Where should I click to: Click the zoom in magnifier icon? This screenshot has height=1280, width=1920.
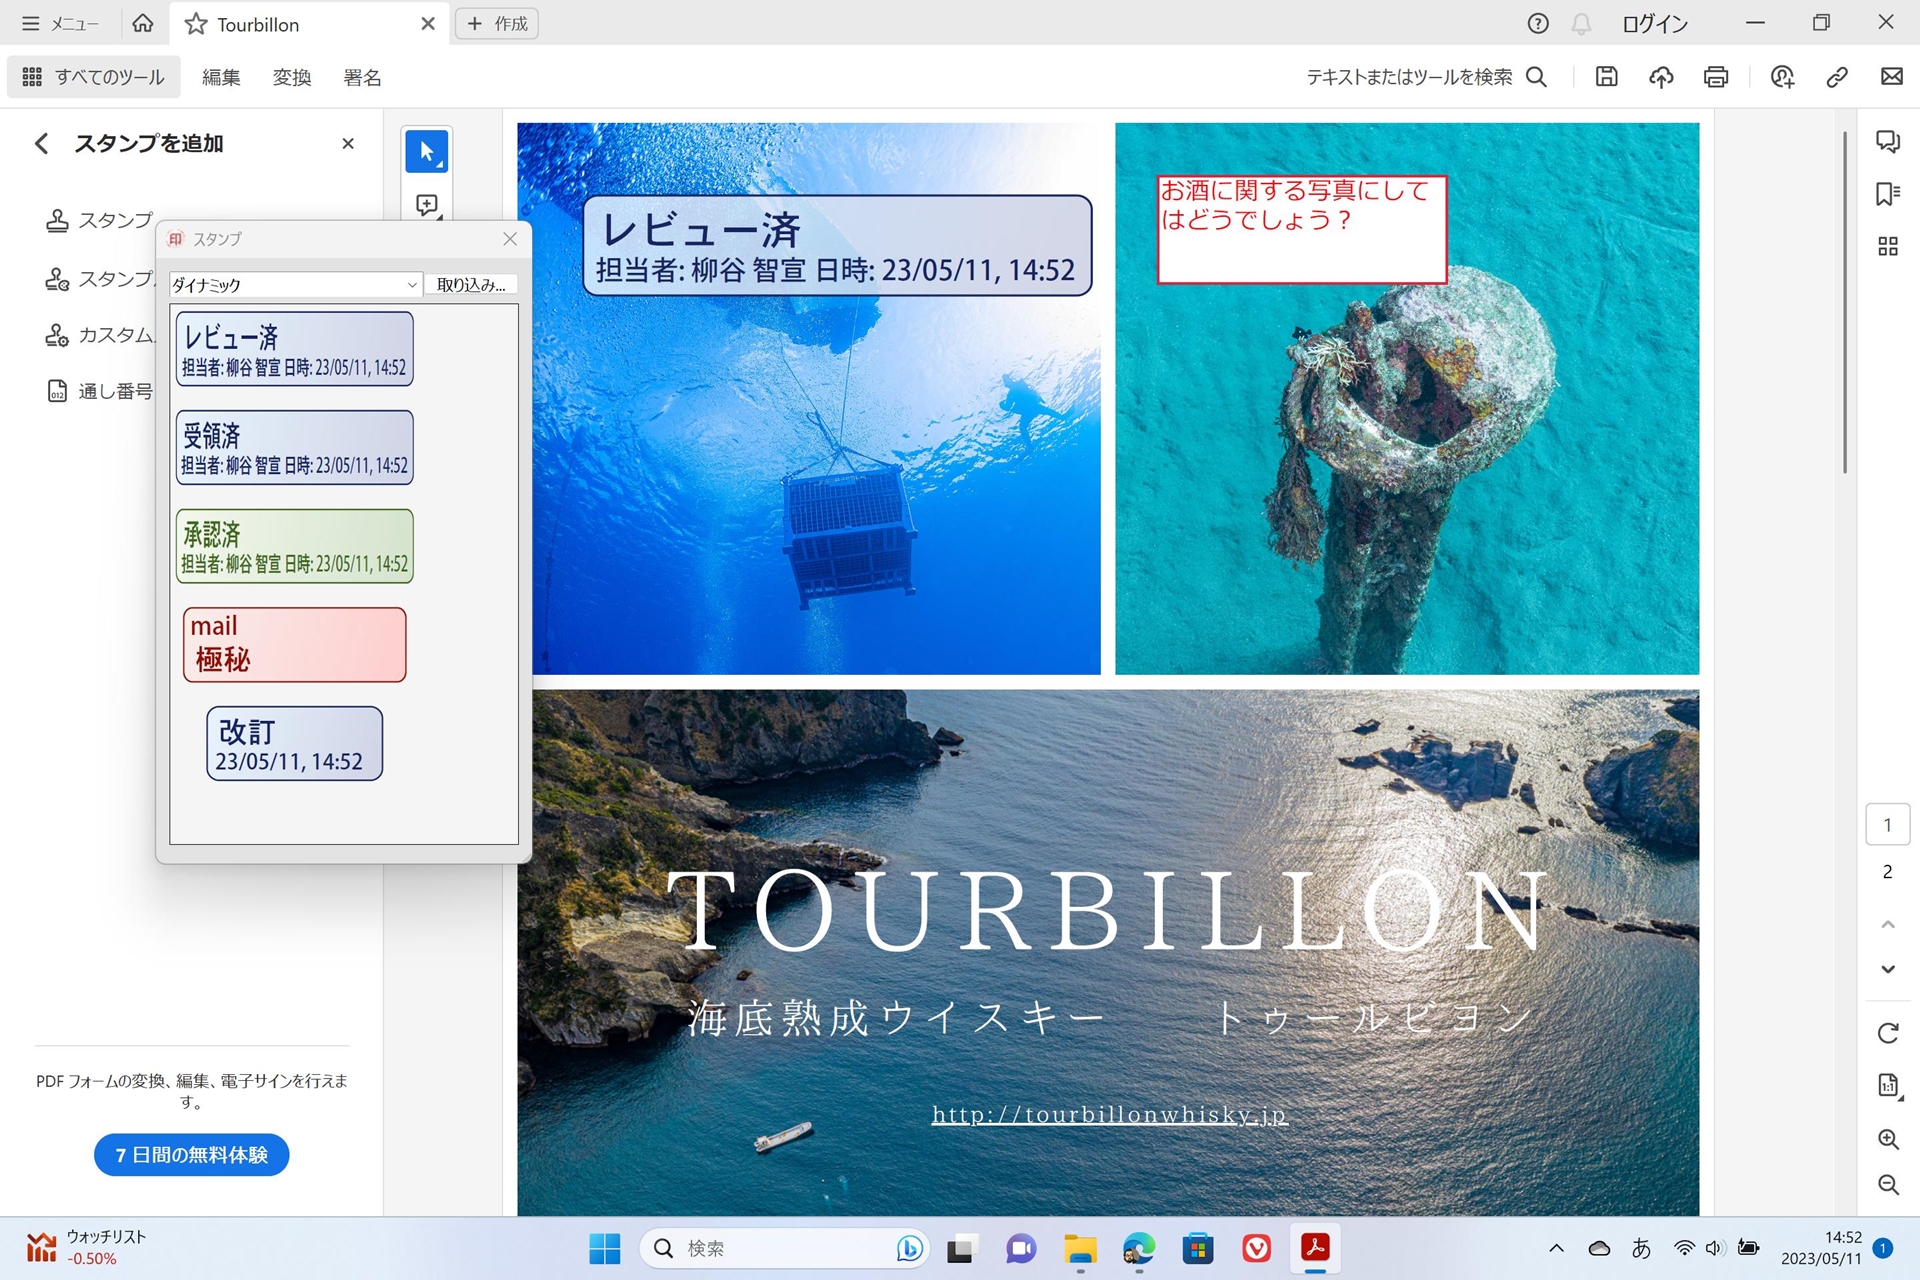tap(1888, 1139)
